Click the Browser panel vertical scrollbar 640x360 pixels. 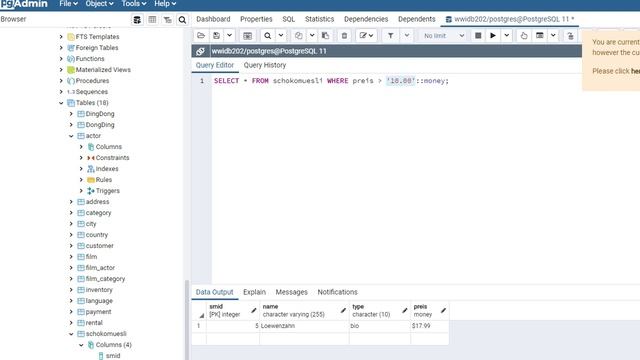[187, 320]
